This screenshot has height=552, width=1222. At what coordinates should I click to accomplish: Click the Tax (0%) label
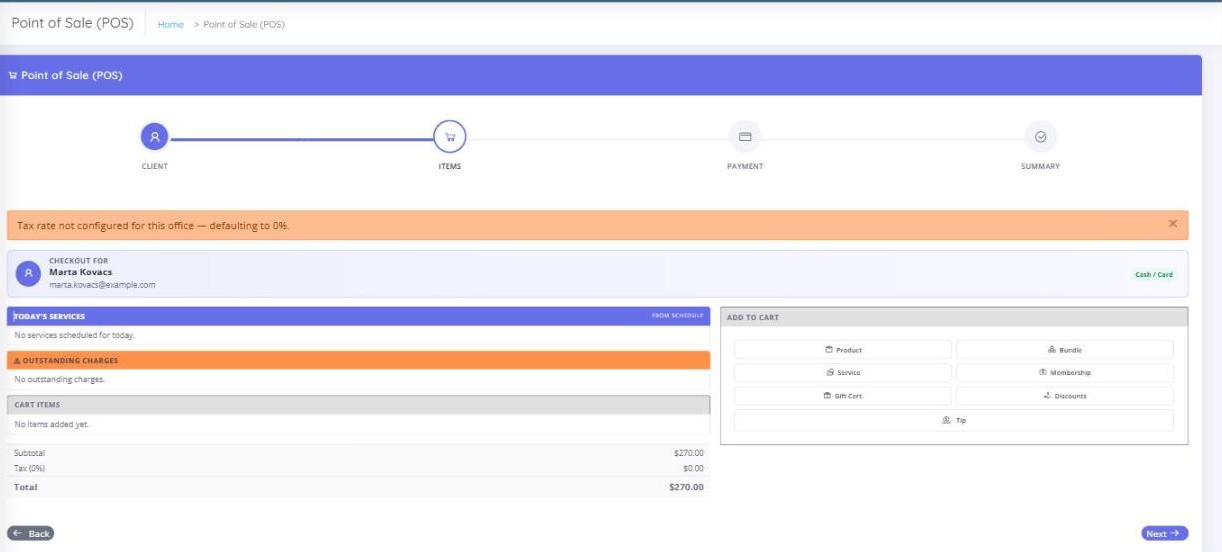coord(29,468)
